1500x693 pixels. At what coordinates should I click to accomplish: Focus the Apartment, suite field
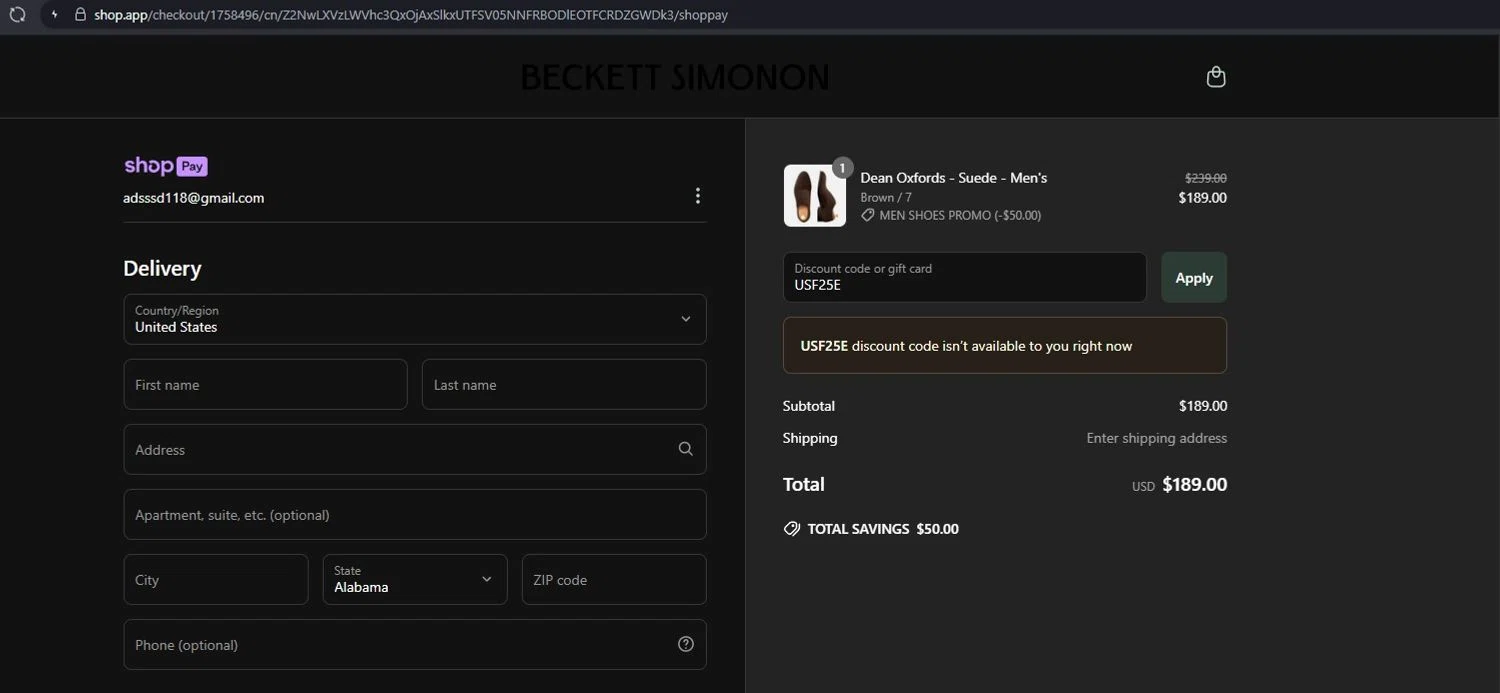pyautogui.click(x=415, y=515)
